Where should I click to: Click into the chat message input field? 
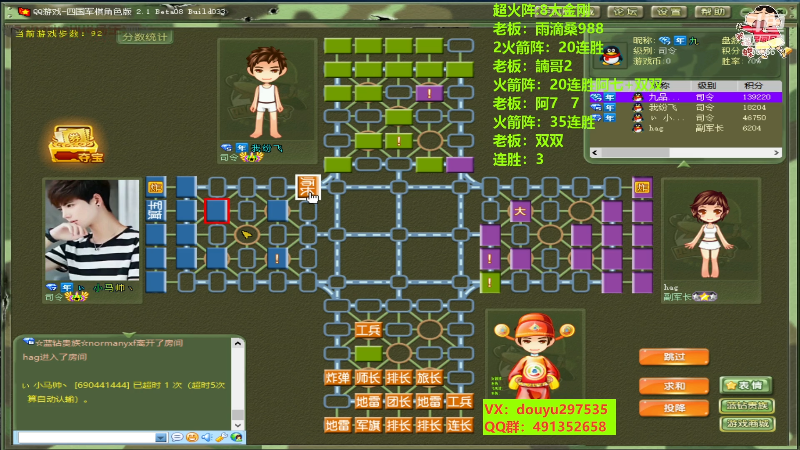[87, 437]
